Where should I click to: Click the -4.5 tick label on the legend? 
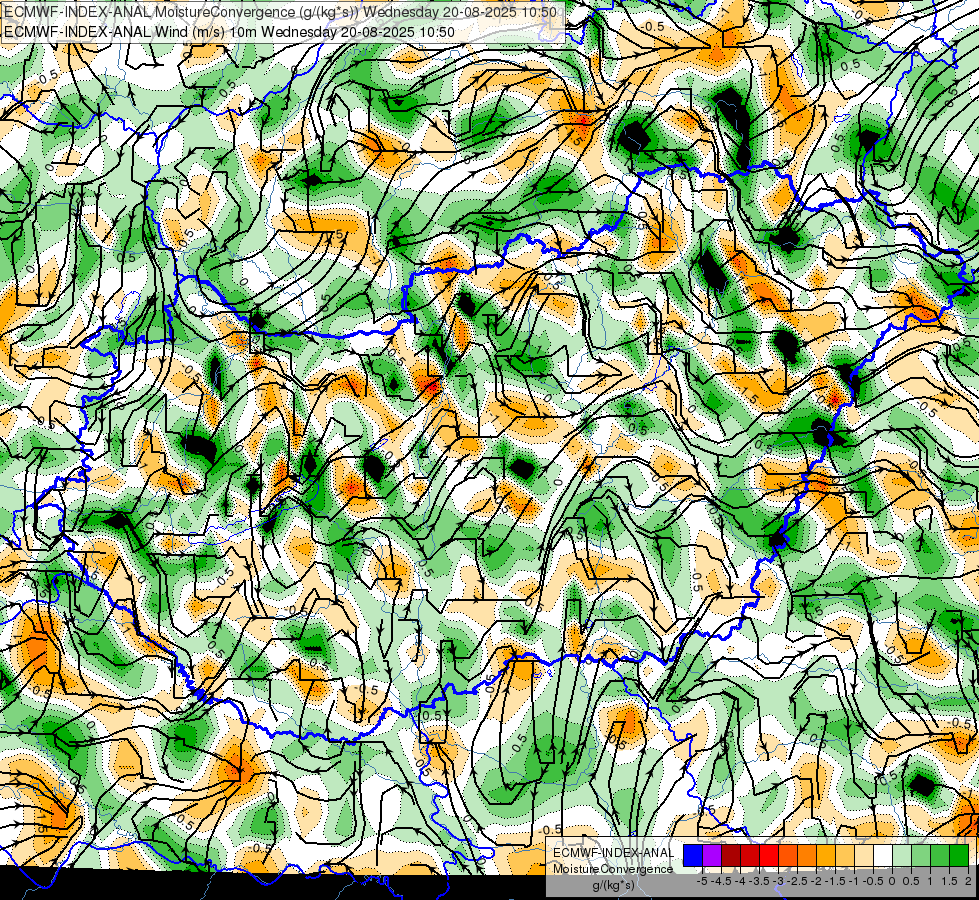[x=721, y=881]
